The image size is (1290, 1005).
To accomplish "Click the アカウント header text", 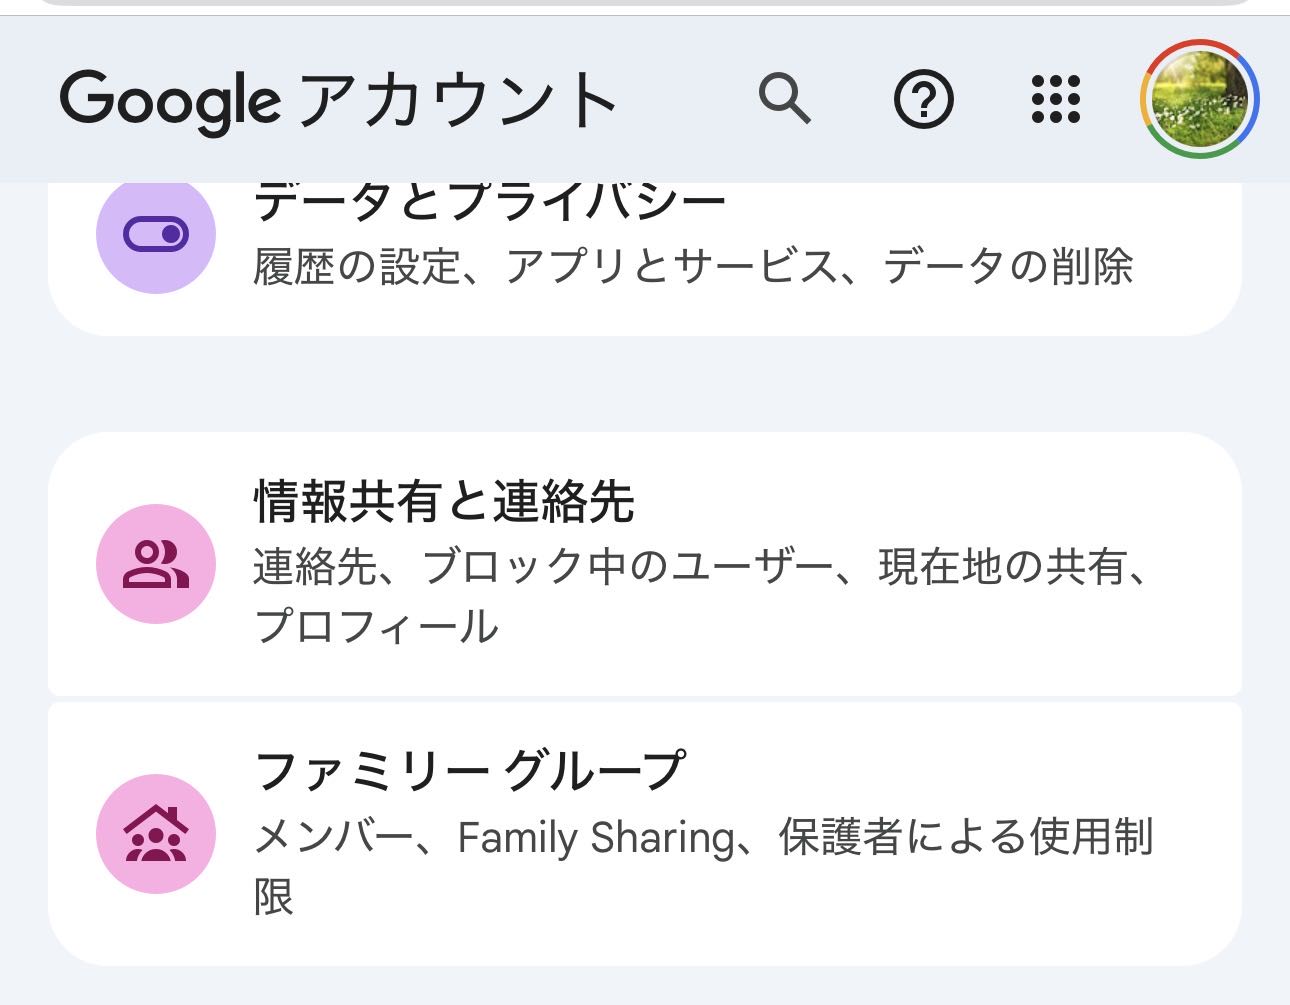I will point(458,100).
